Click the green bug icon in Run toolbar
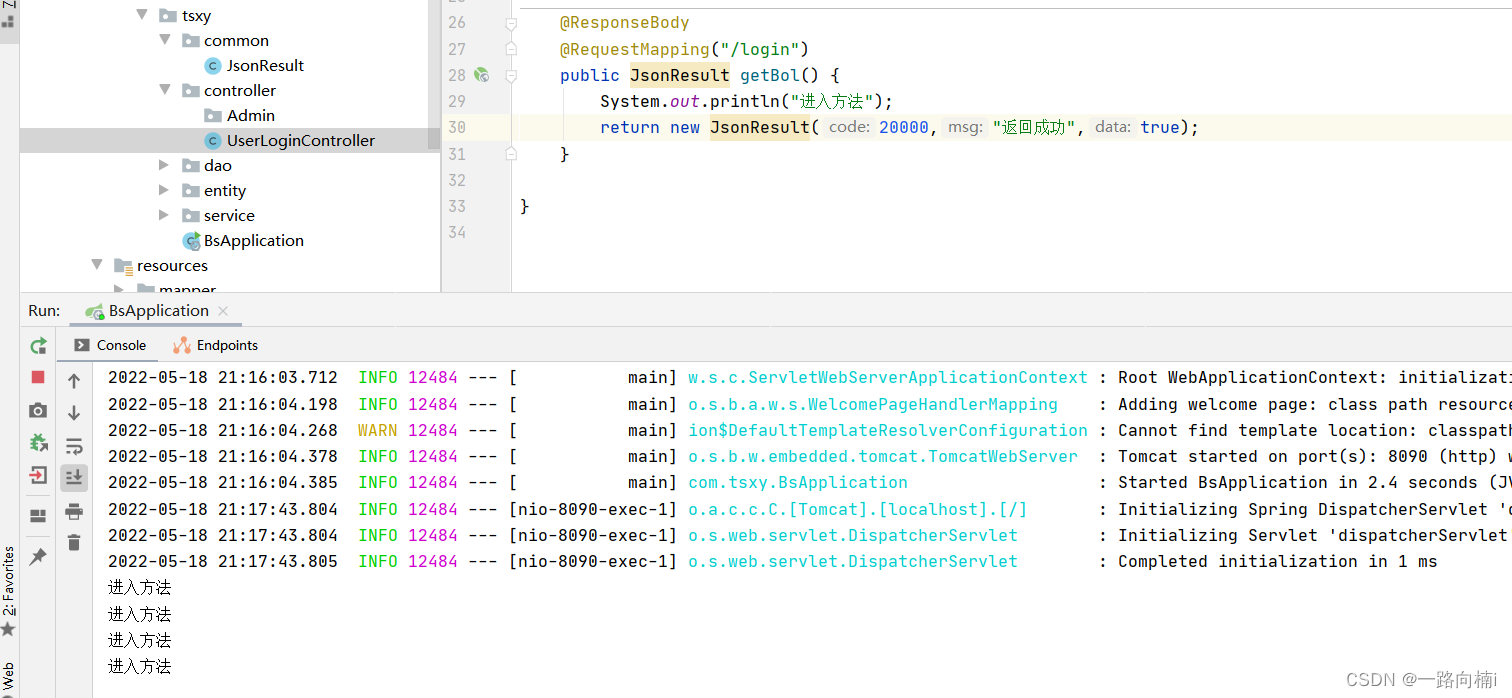 pyautogui.click(x=38, y=442)
